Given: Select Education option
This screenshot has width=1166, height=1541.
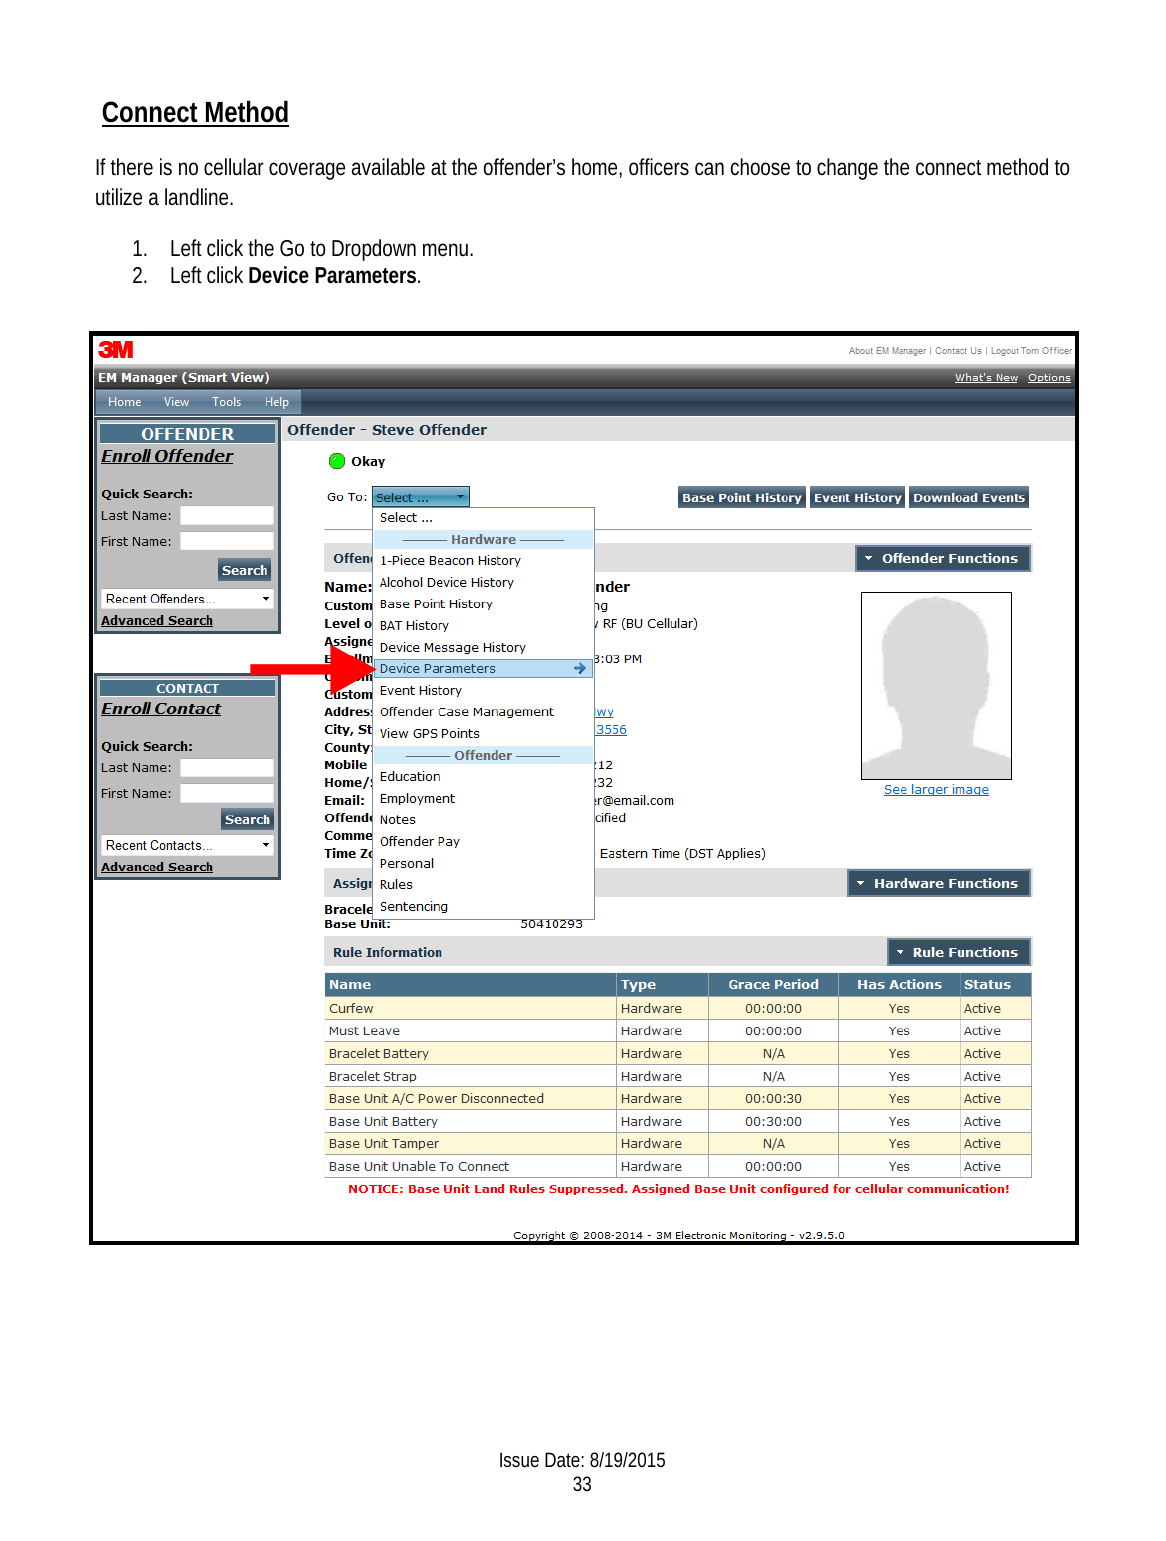Looking at the screenshot, I should (x=483, y=776).
